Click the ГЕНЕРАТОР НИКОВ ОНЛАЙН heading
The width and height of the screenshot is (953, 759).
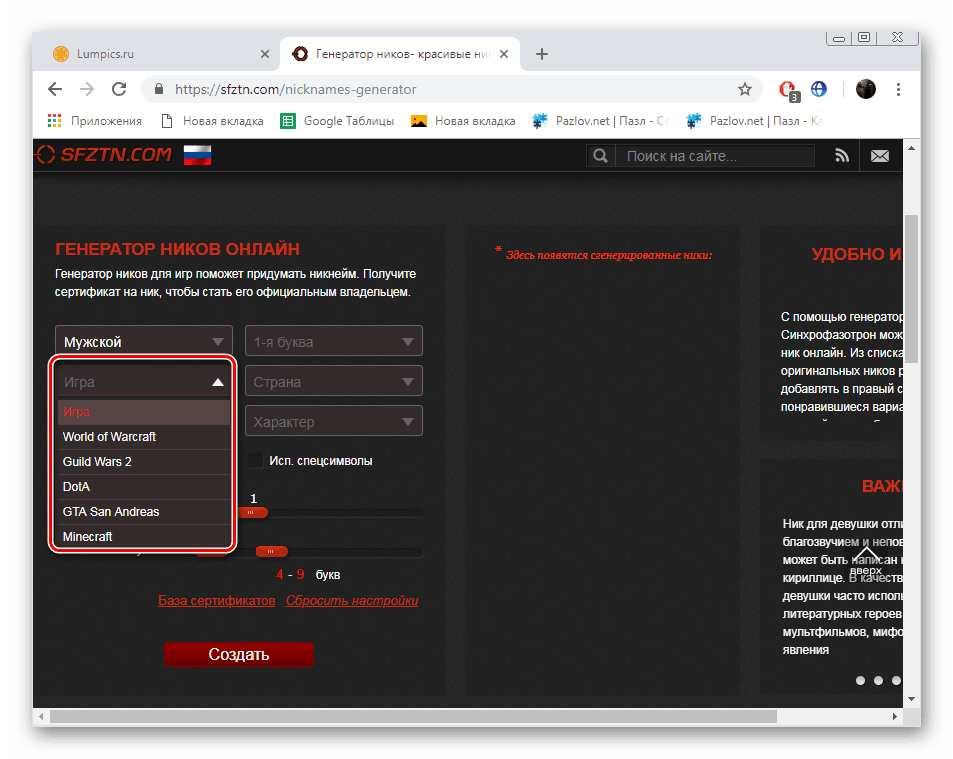point(177,249)
